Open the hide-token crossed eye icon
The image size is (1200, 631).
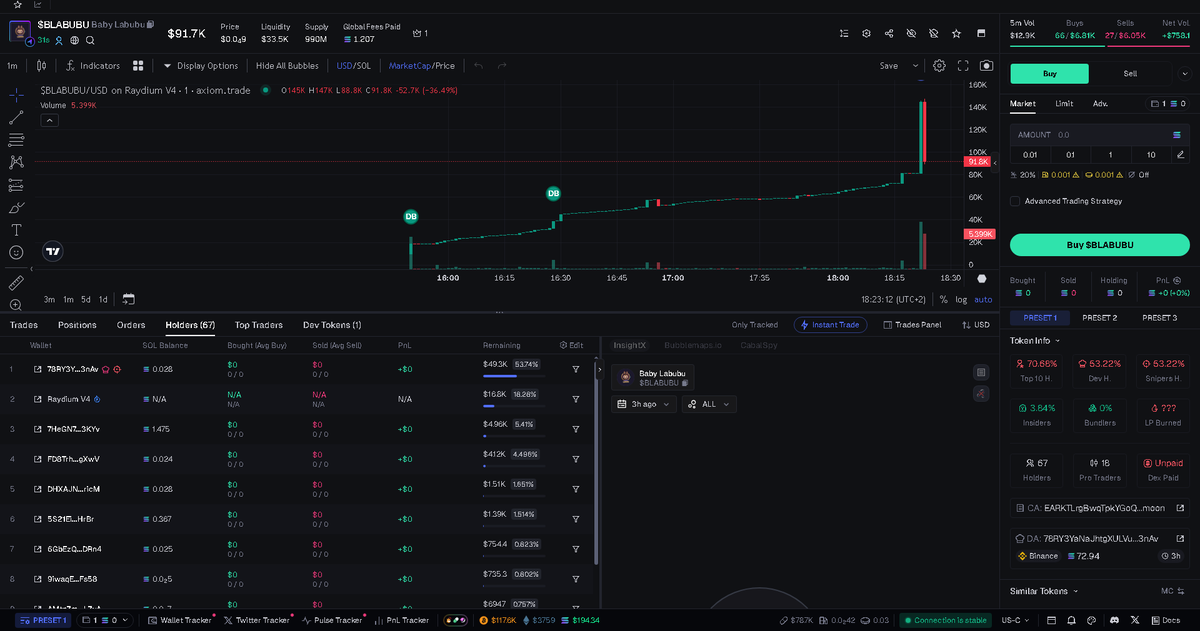(911, 33)
